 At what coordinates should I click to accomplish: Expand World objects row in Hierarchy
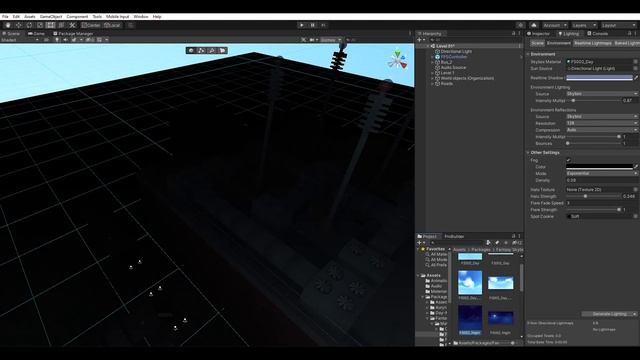[x=432, y=78]
